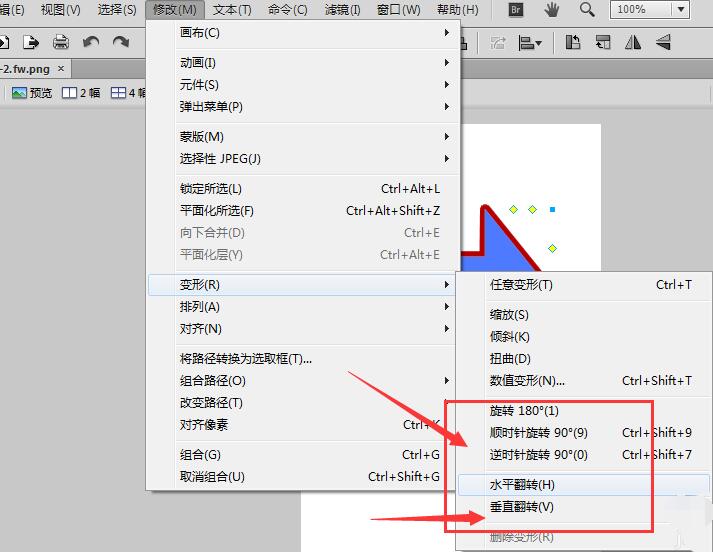713x552 pixels.
Task: Expand the 对齐(N) submenu
Action: [303, 329]
